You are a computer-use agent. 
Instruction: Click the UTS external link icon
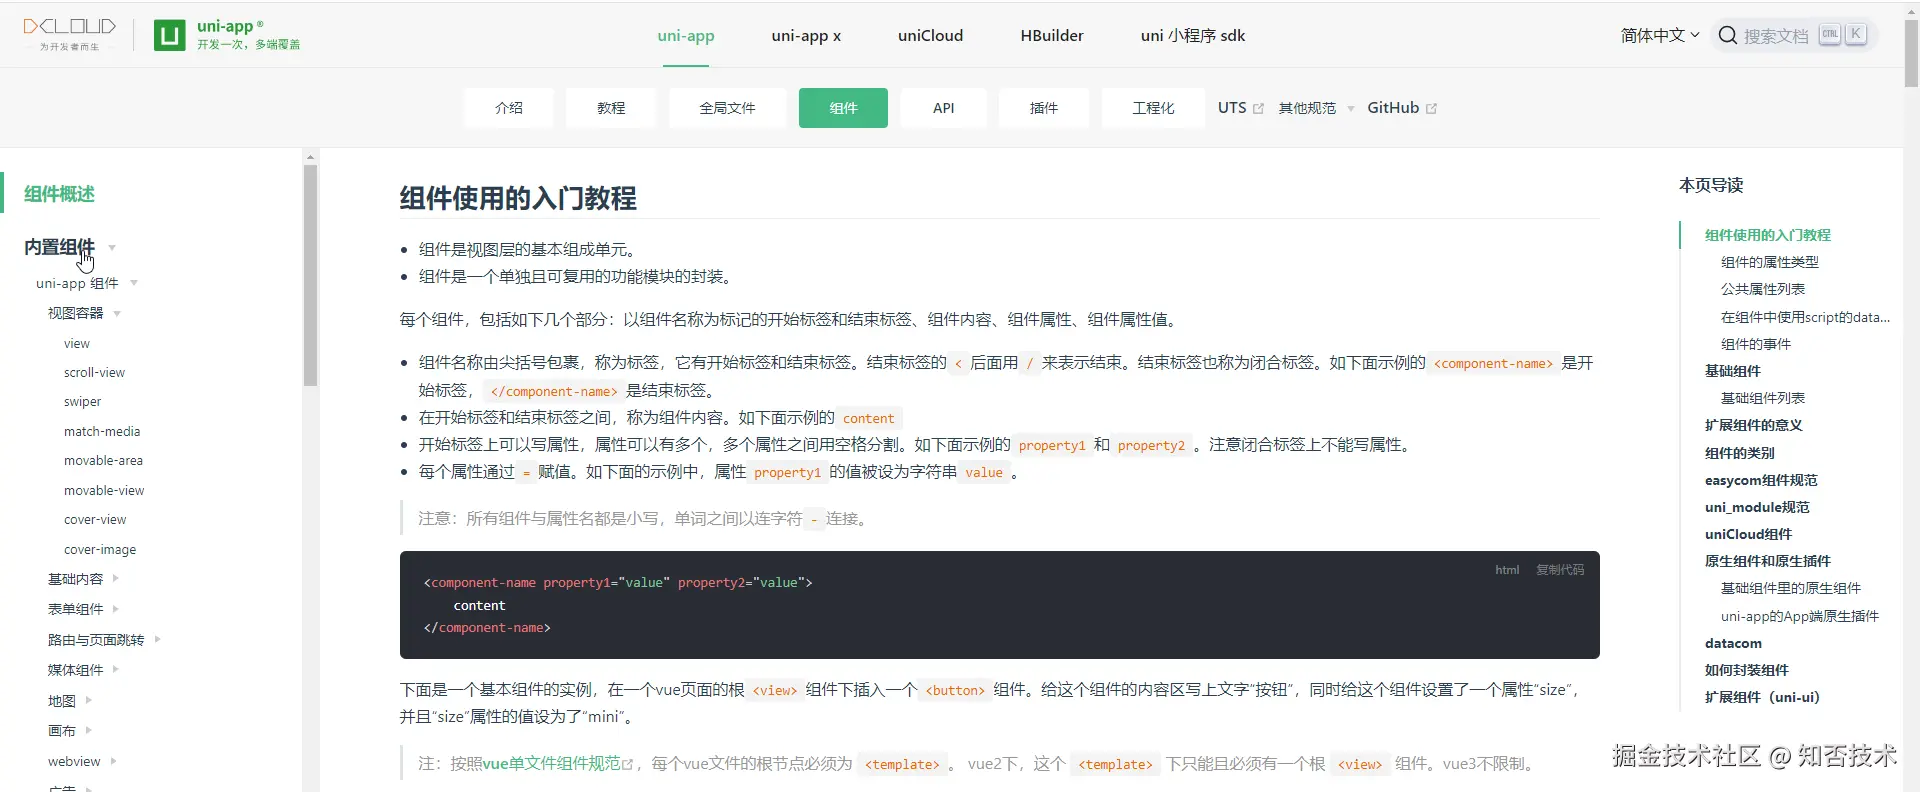(x=1258, y=108)
